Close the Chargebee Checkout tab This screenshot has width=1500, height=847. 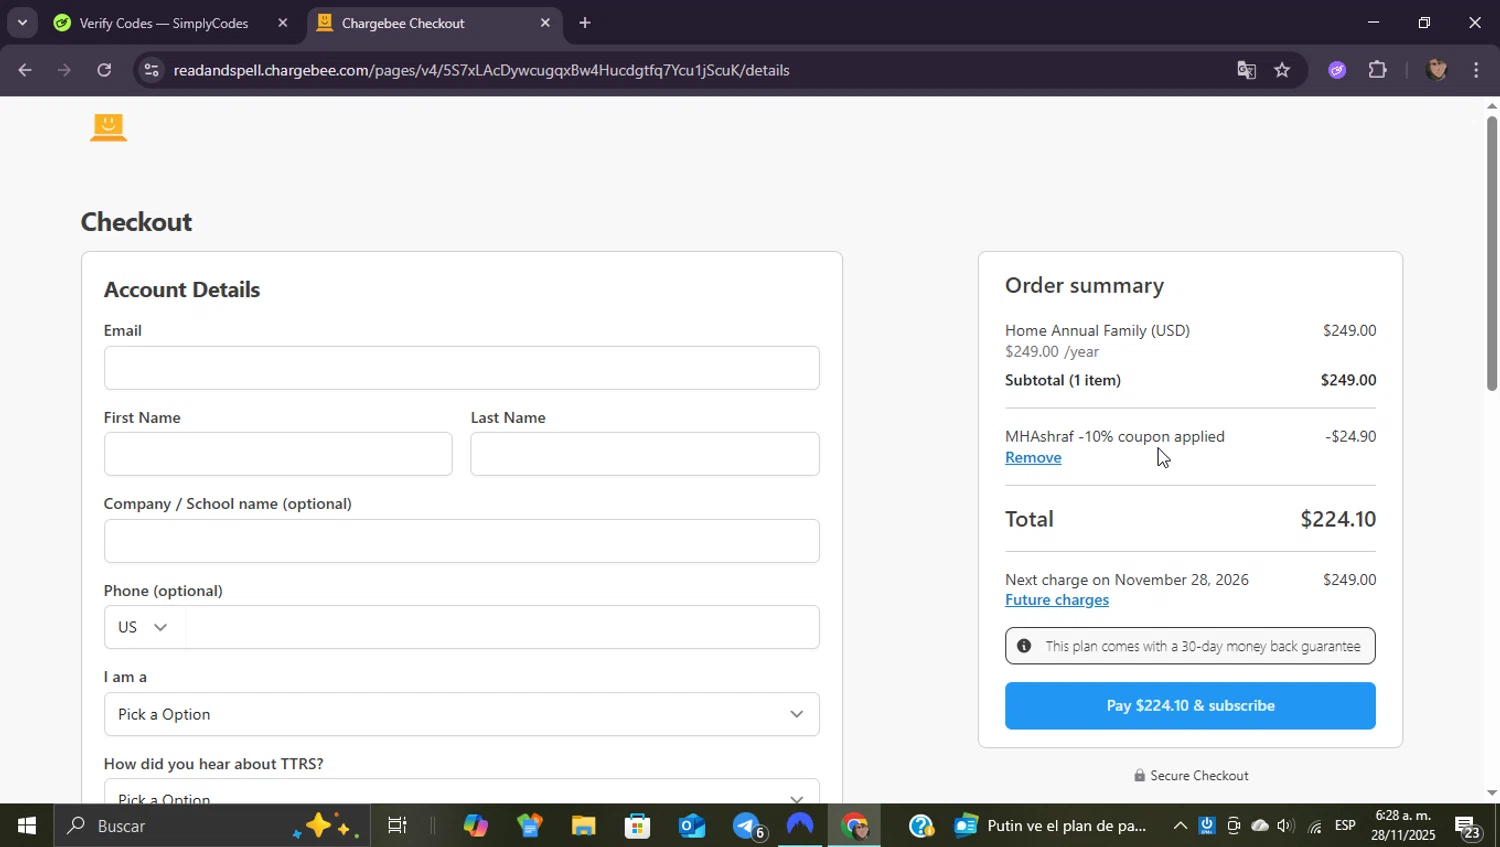coord(545,23)
